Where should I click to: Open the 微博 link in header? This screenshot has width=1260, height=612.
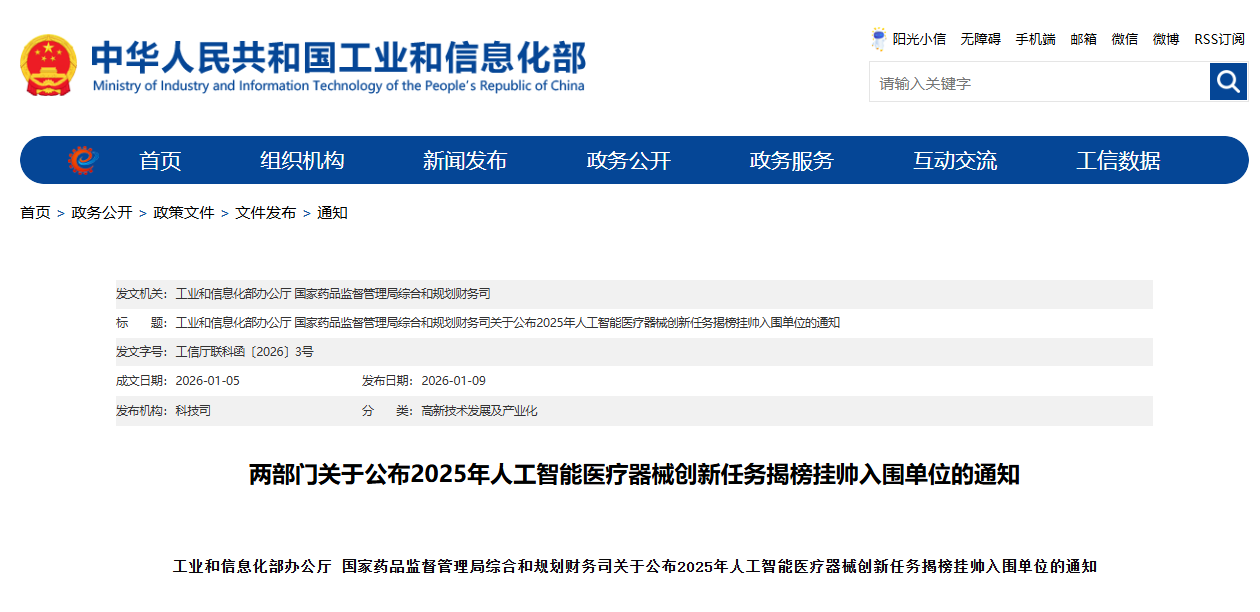click(x=1165, y=39)
